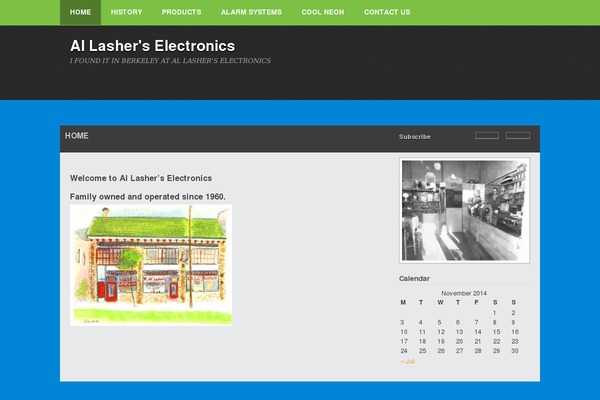
Task: Go to previous month « Jul link
Action: click(408, 361)
